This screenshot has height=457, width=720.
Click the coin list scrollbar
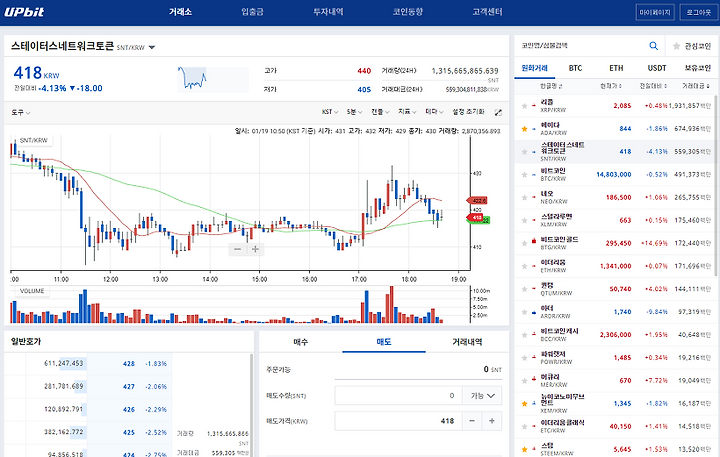(x=716, y=186)
